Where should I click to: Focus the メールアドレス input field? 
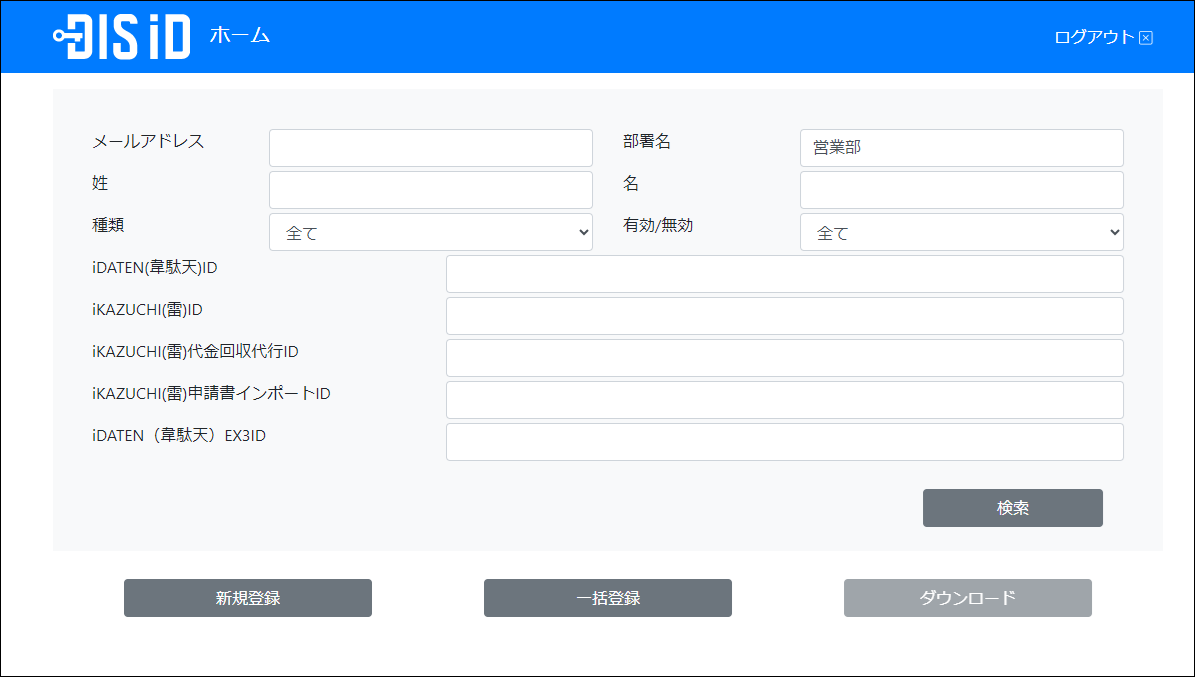click(x=431, y=148)
